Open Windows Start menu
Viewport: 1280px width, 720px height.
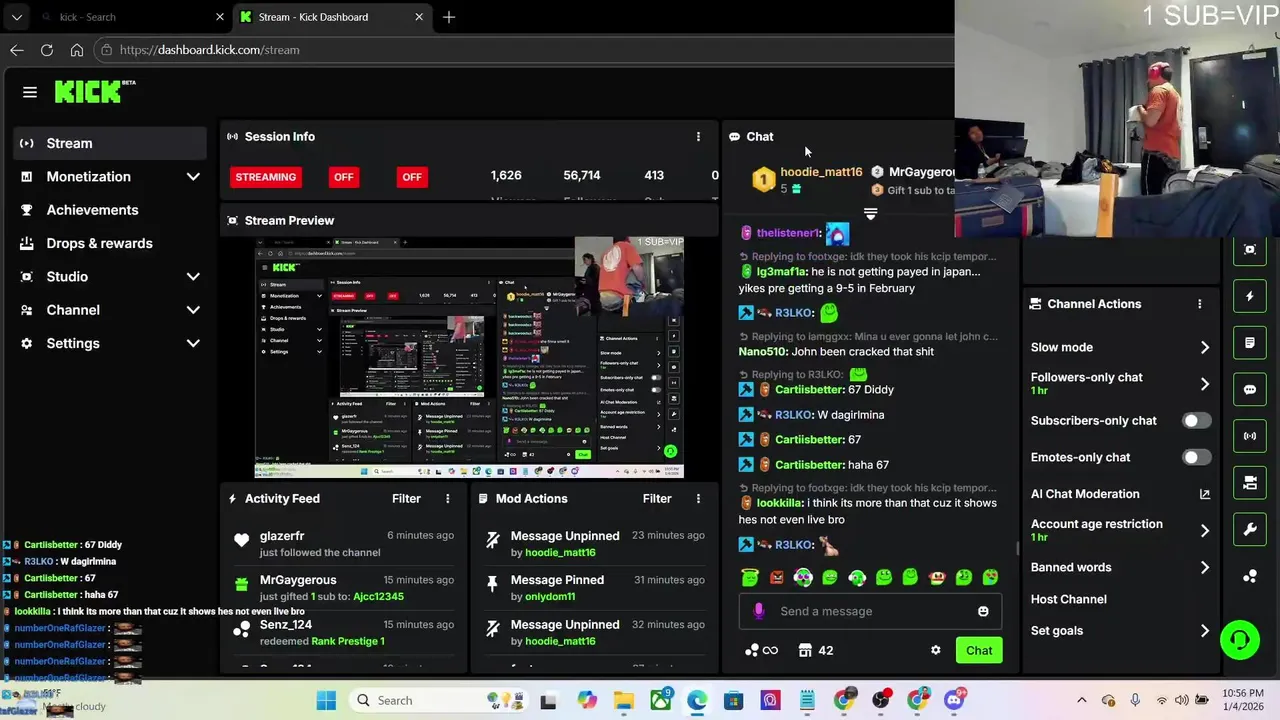point(327,700)
